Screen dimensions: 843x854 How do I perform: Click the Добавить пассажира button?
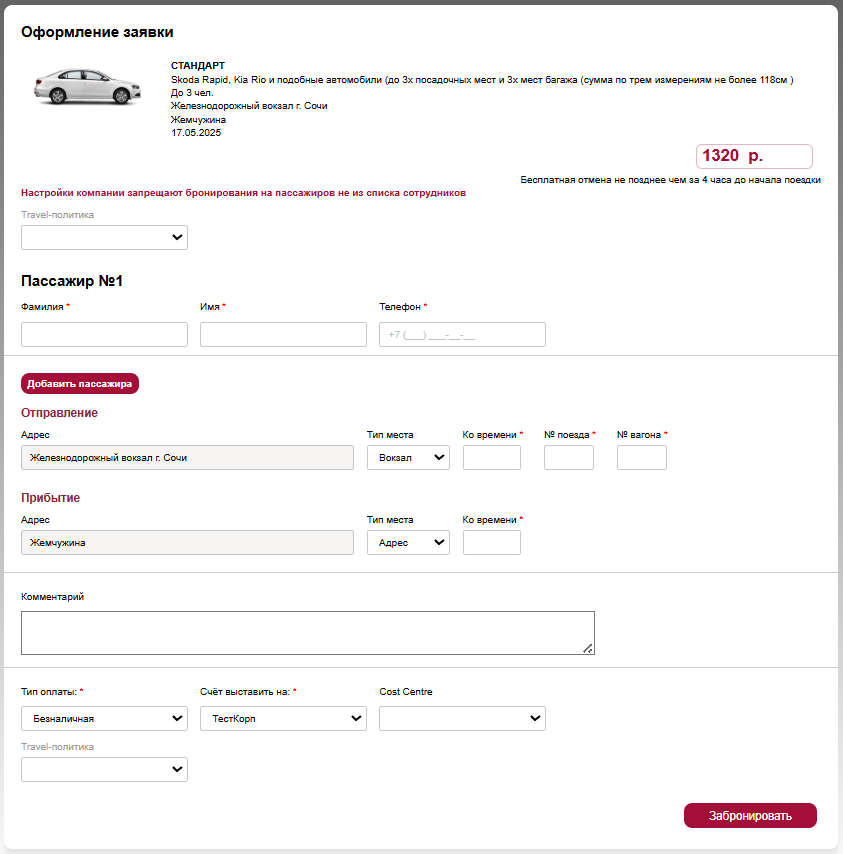[x=80, y=383]
